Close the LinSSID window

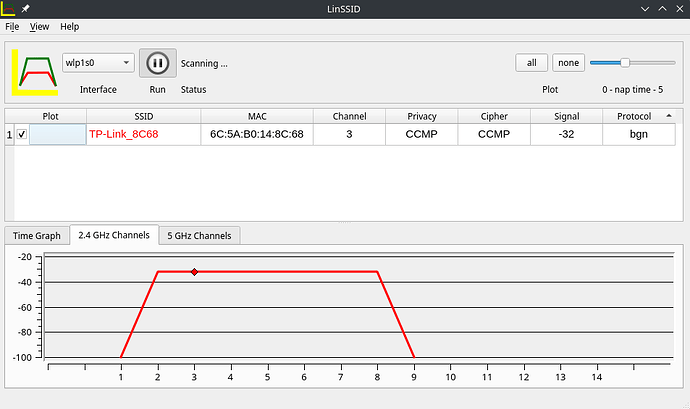point(679,9)
